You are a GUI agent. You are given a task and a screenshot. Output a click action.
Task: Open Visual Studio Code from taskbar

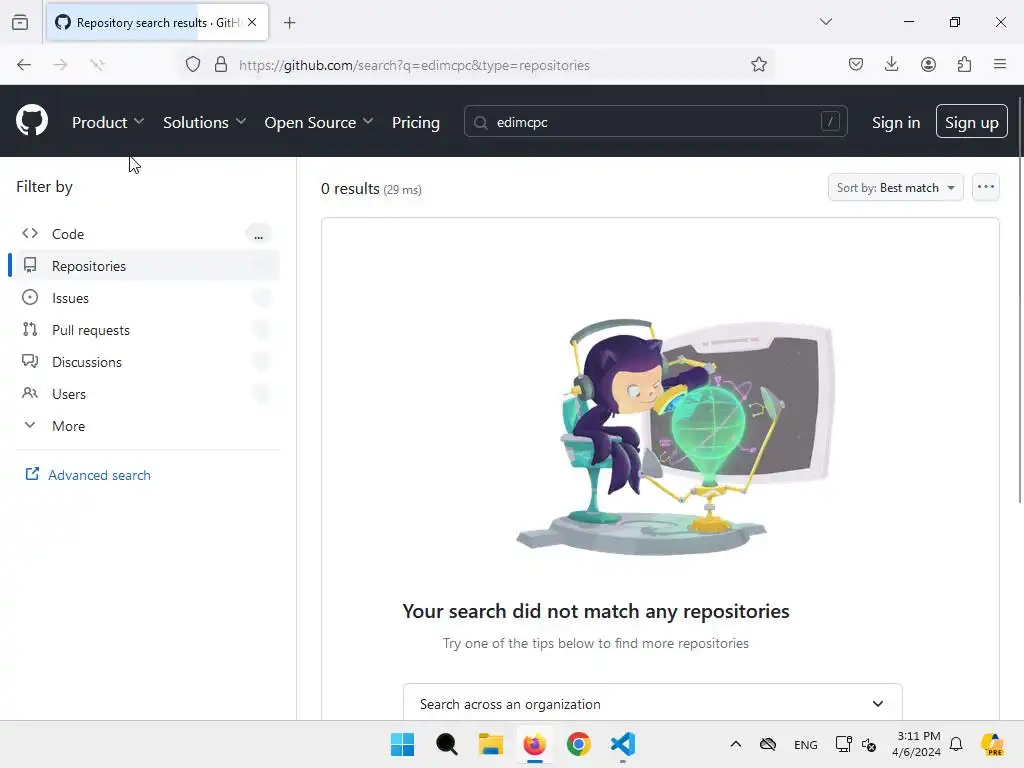pos(622,744)
